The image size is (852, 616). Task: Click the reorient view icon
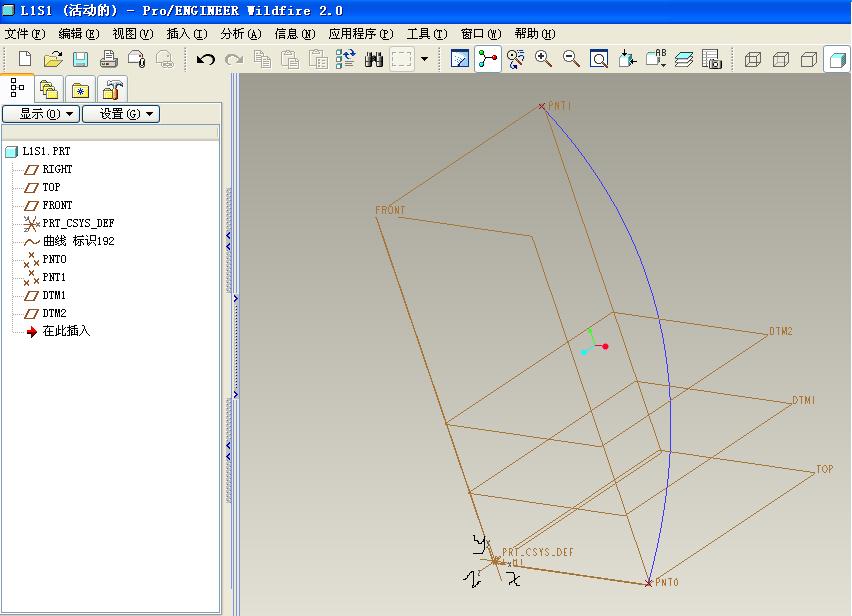click(627, 59)
